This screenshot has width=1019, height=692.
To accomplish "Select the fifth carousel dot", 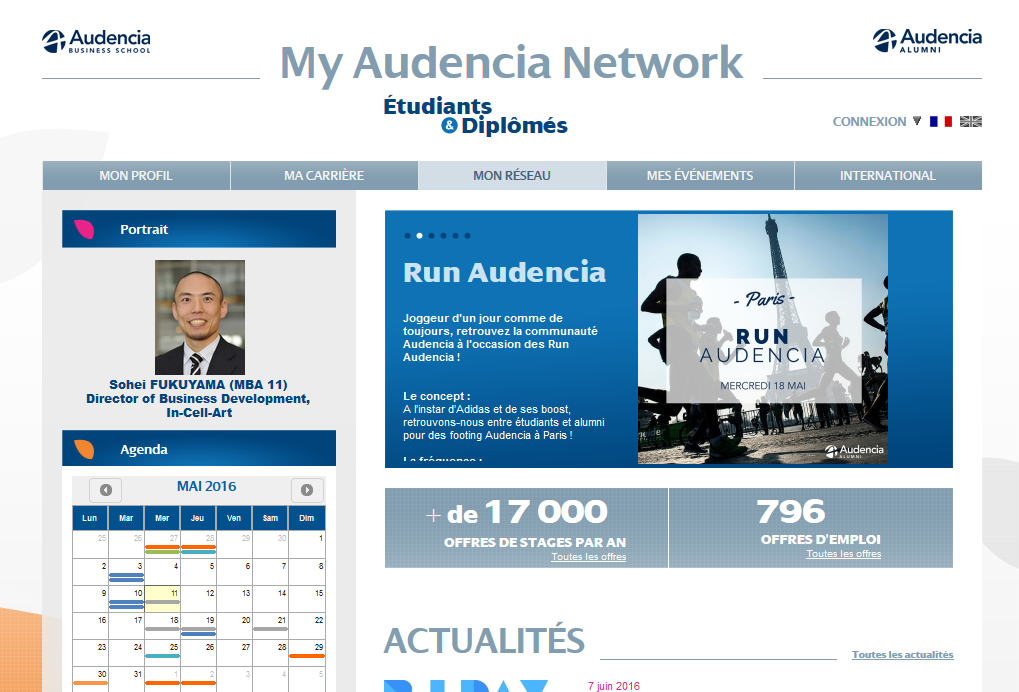I will 456,236.
